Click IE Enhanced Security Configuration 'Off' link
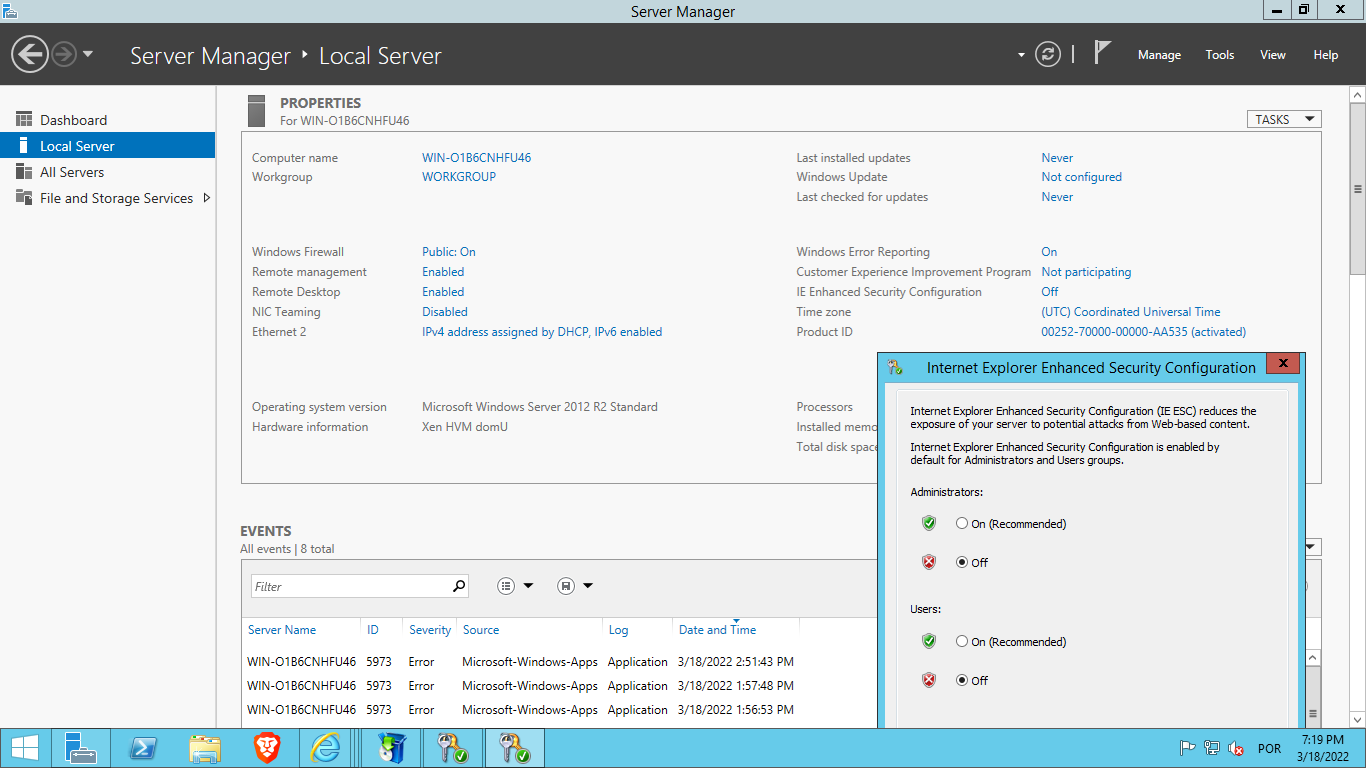The height and width of the screenshot is (768, 1366). click(x=1049, y=292)
